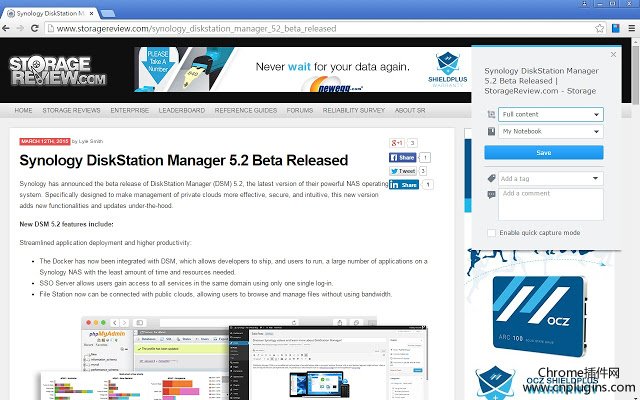Viewport: 640px width, 400px height.
Task: Click the Newegg banner advertisement
Action: tap(302, 69)
